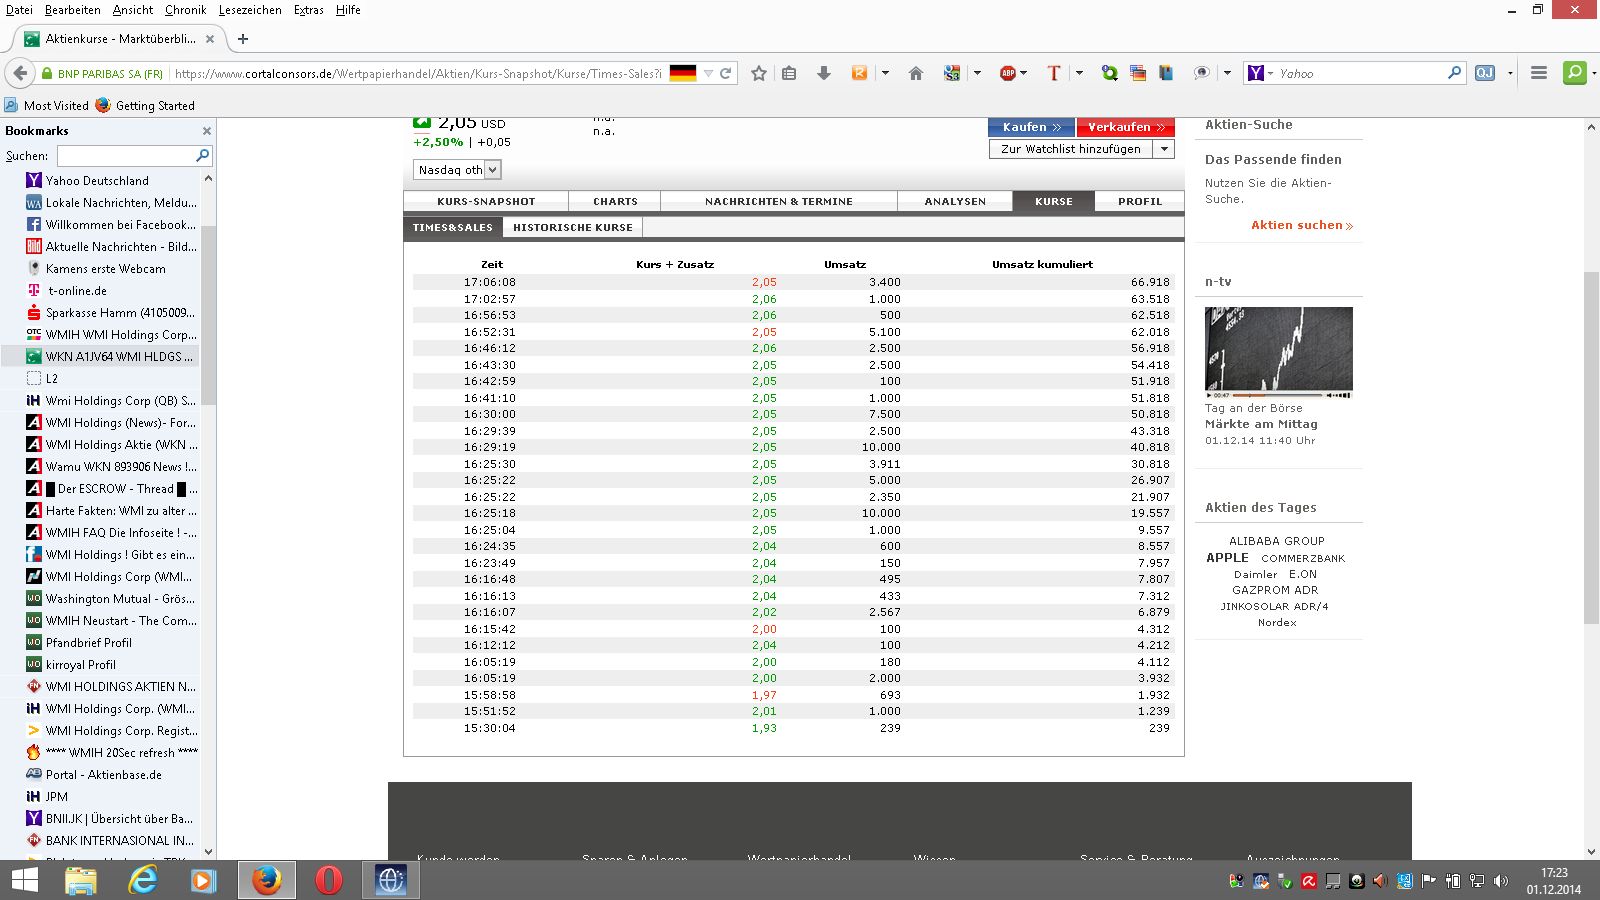The height and width of the screenshot is (900, 1600).
Task: Open the t-online.de bookmark
Action: click(x=77, y=291)
